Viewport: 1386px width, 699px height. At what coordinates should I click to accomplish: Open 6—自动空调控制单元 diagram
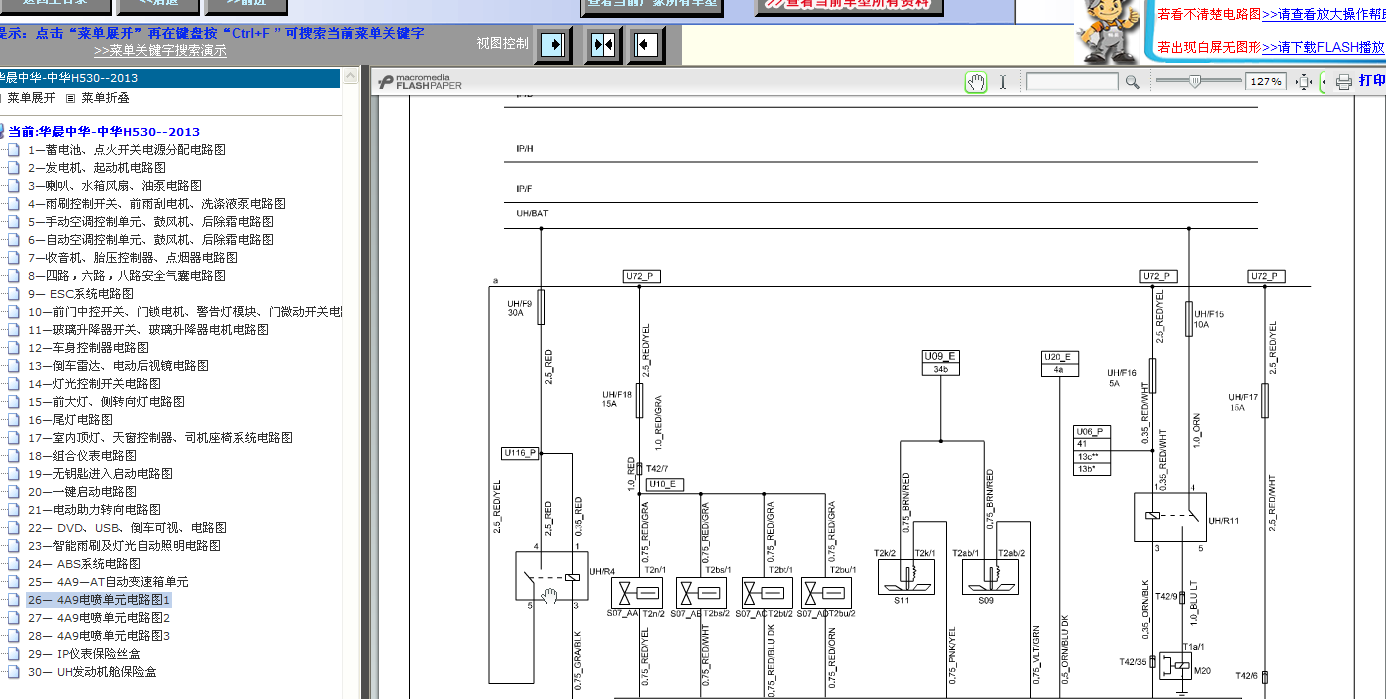pos(151,240)
